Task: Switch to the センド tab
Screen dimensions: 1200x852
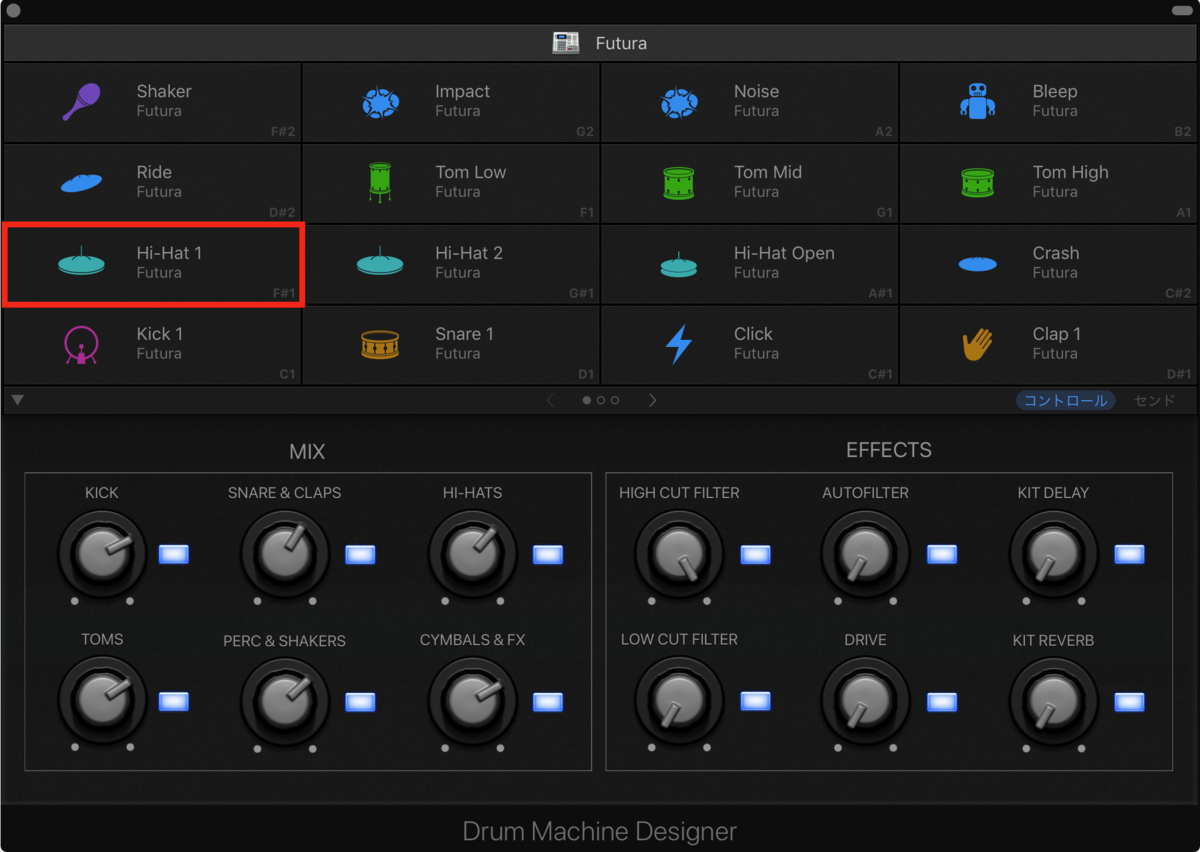Action: [1154, 400]
